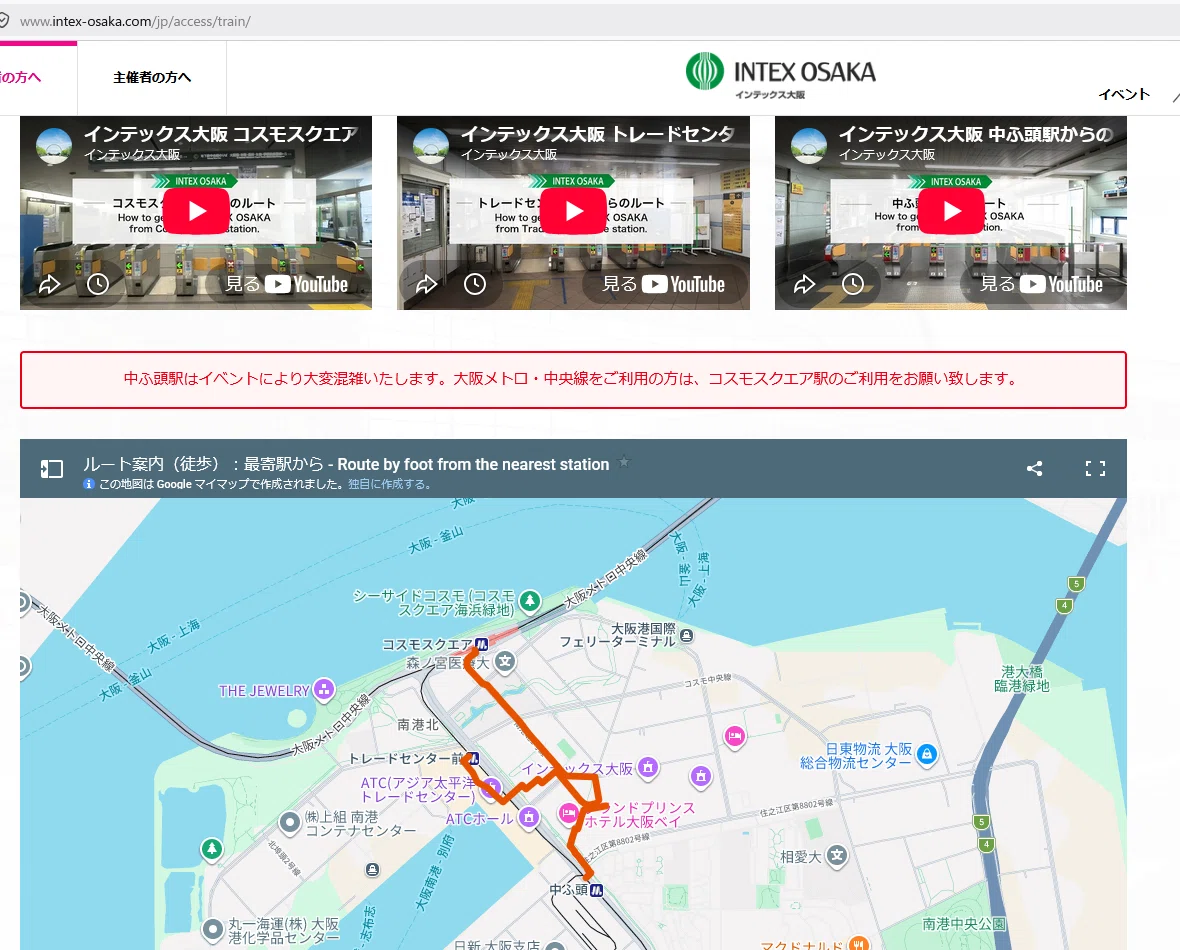The height and width of the screenshot is (950, 1180).
Task: Click share arrow on 中ふ頭駅 video
Action: coord(804,284)
